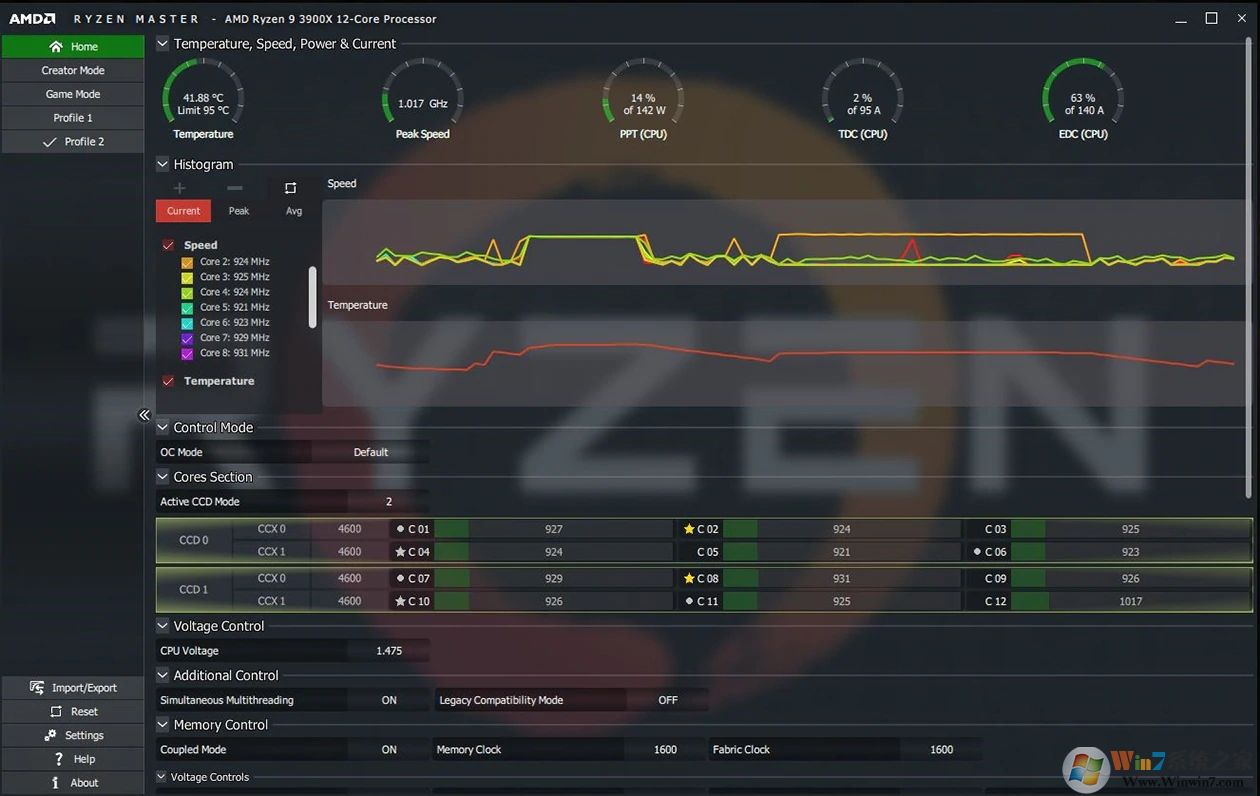Click the zoom-out icon in Histogram toolbar
Image resolution: width=1260 pixels, height=796 pixels.
click(235, 187)
